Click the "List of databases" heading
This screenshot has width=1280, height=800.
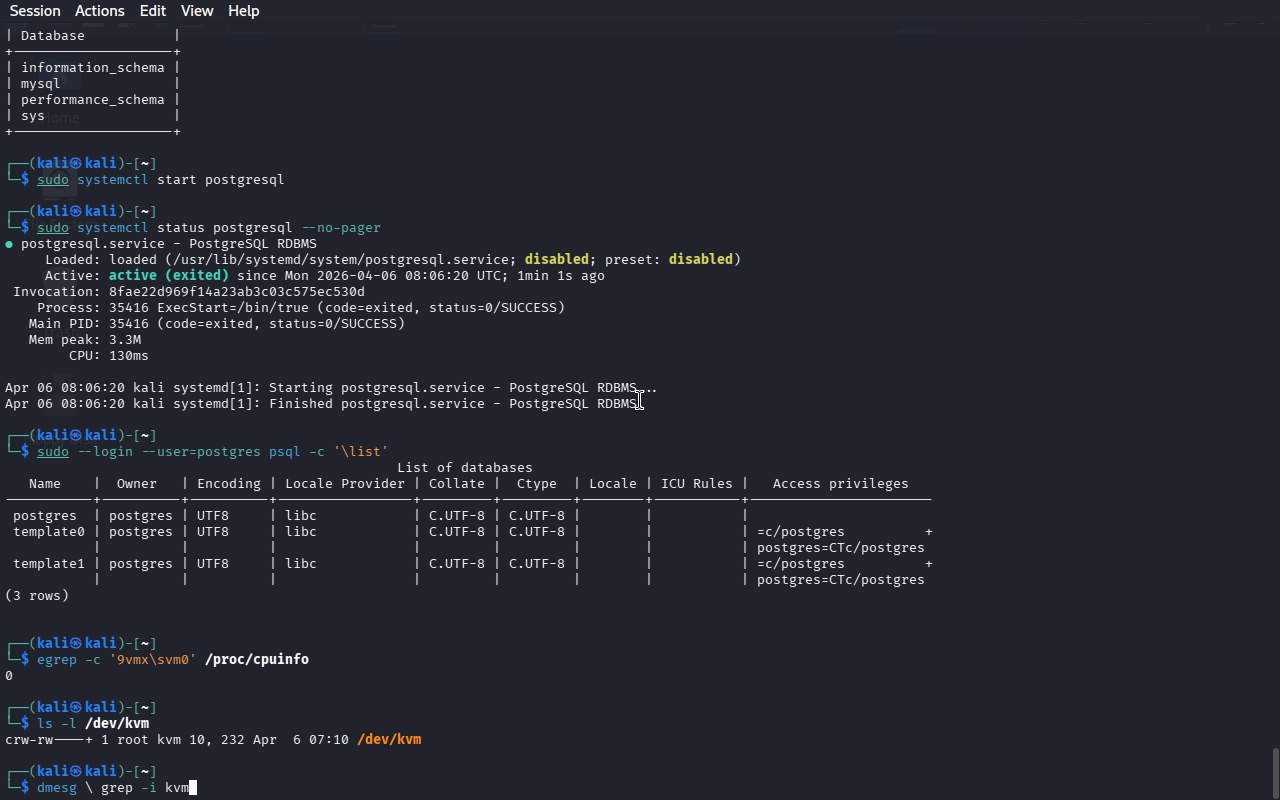(x=464, y=468)
